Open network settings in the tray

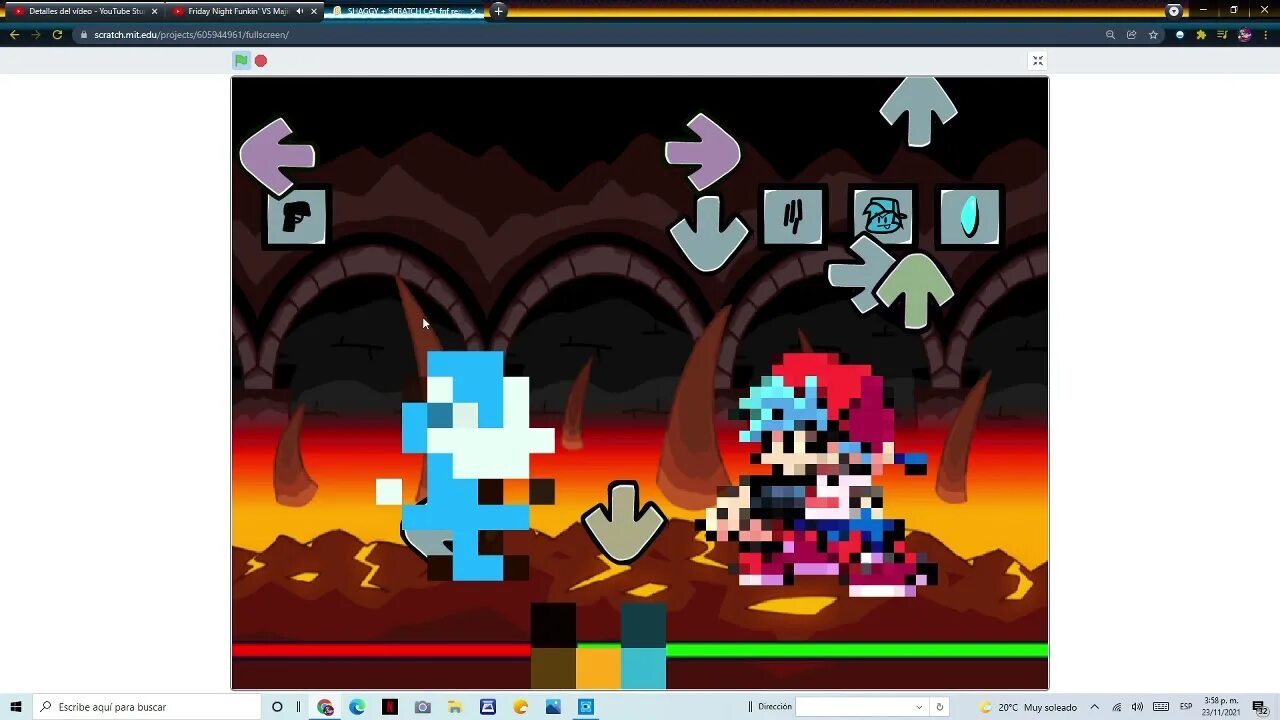(x=1117, y=707)
